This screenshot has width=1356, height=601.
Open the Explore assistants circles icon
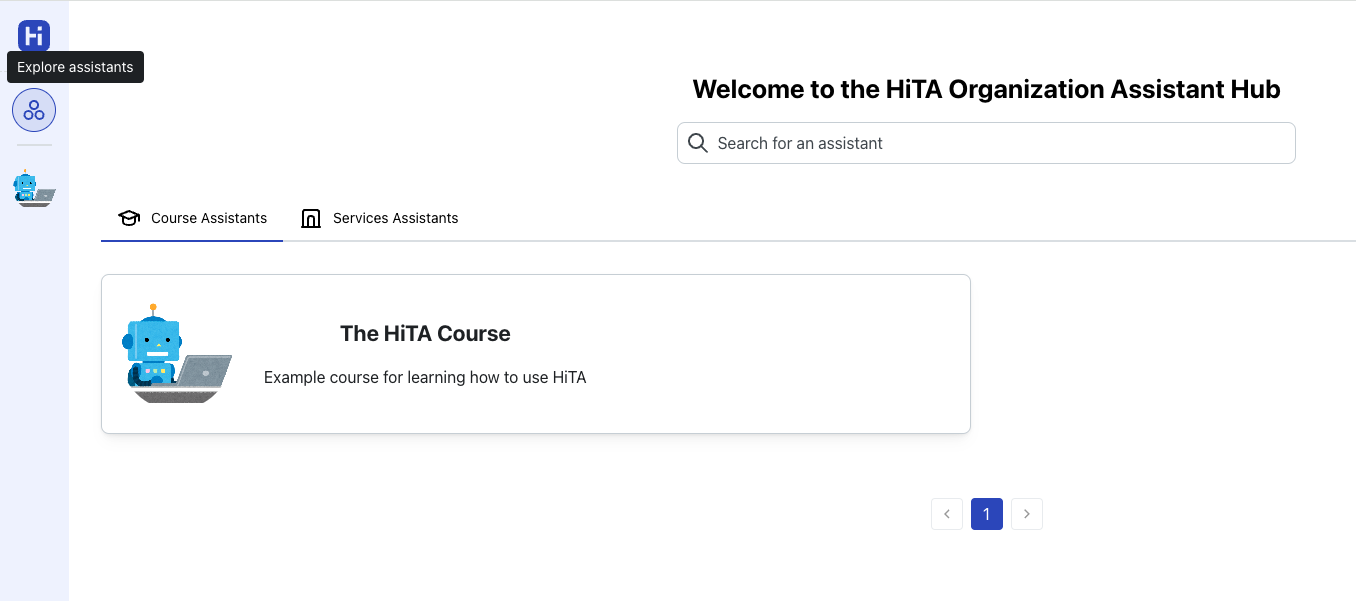(x=34, y=110)
